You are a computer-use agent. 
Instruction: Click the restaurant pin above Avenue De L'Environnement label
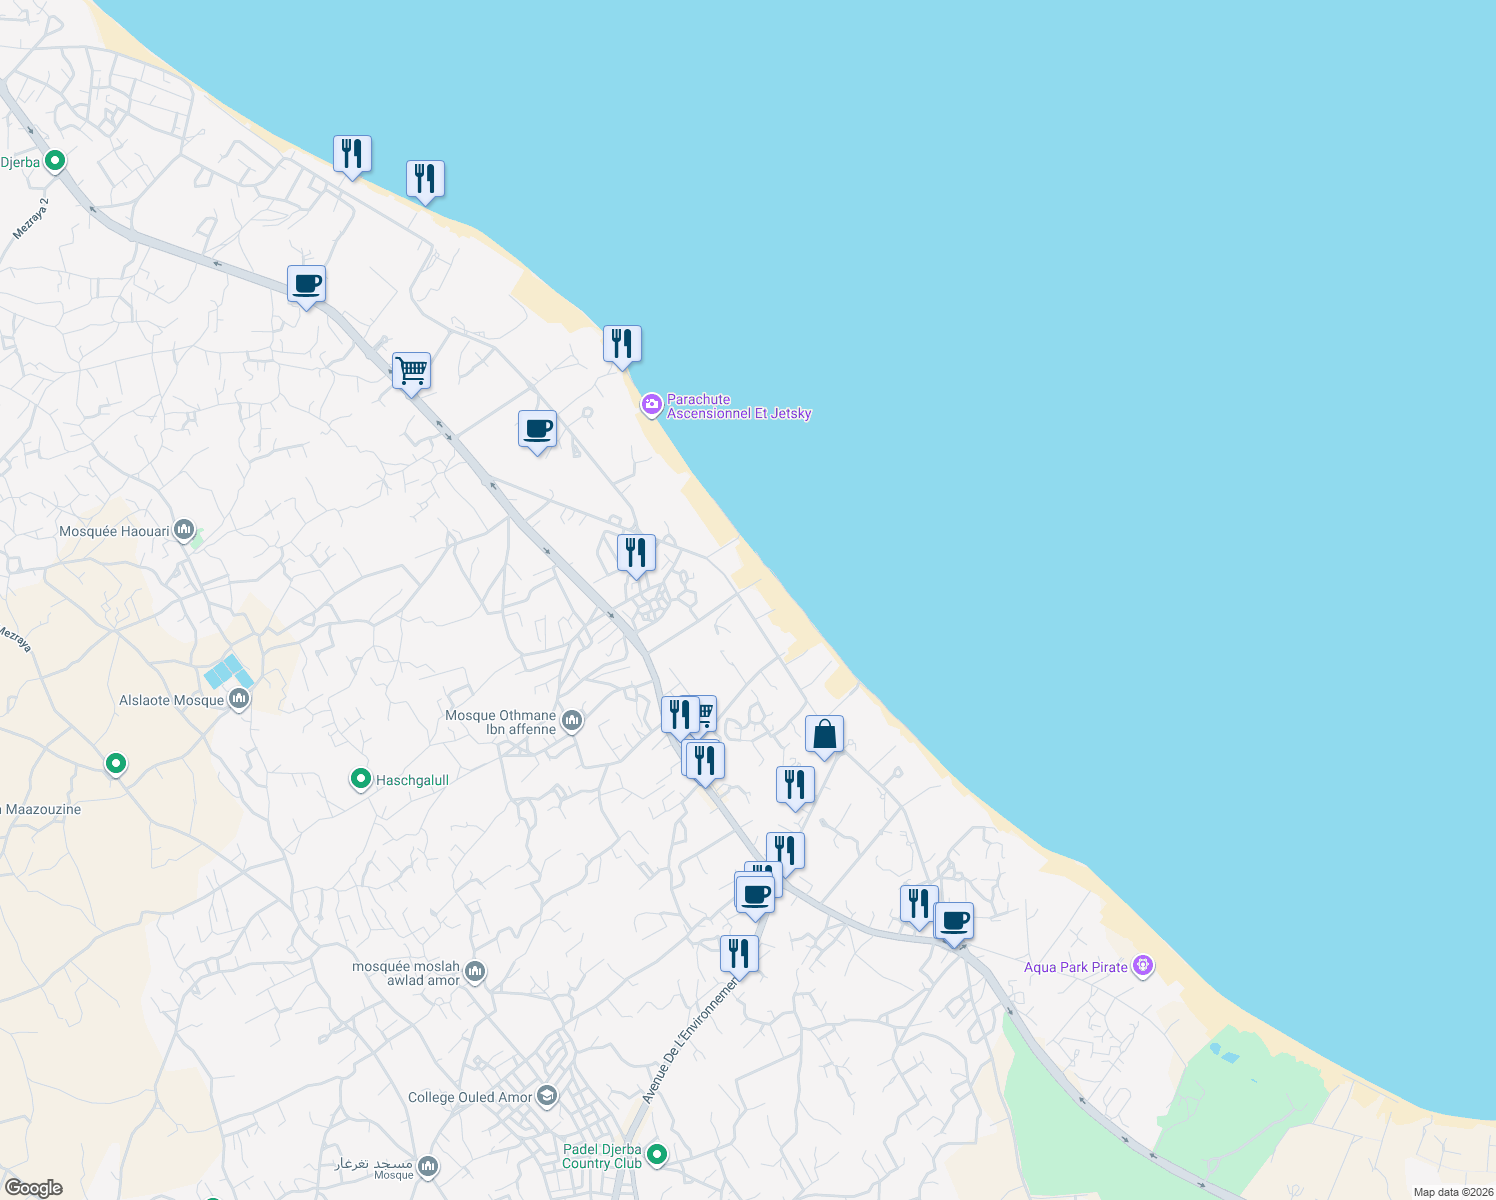(x=740, y=952)
